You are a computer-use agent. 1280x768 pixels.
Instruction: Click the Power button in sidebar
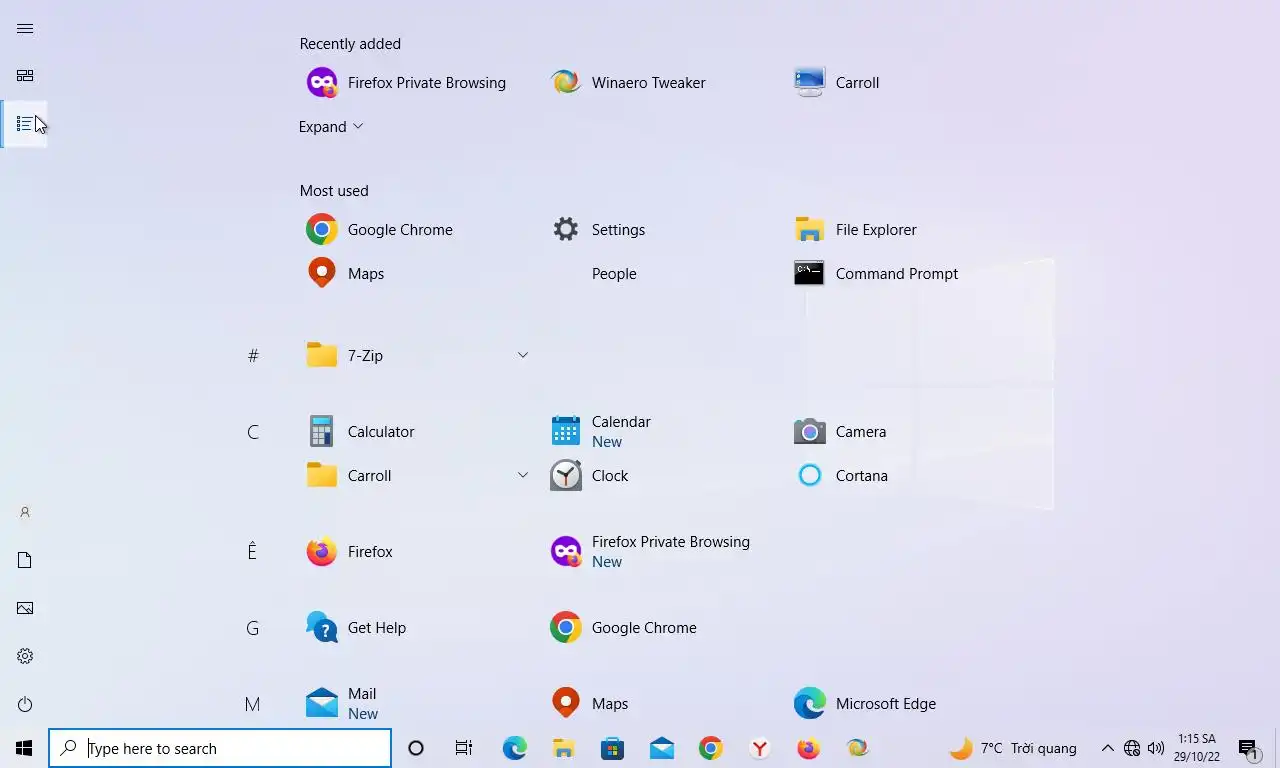25,704
